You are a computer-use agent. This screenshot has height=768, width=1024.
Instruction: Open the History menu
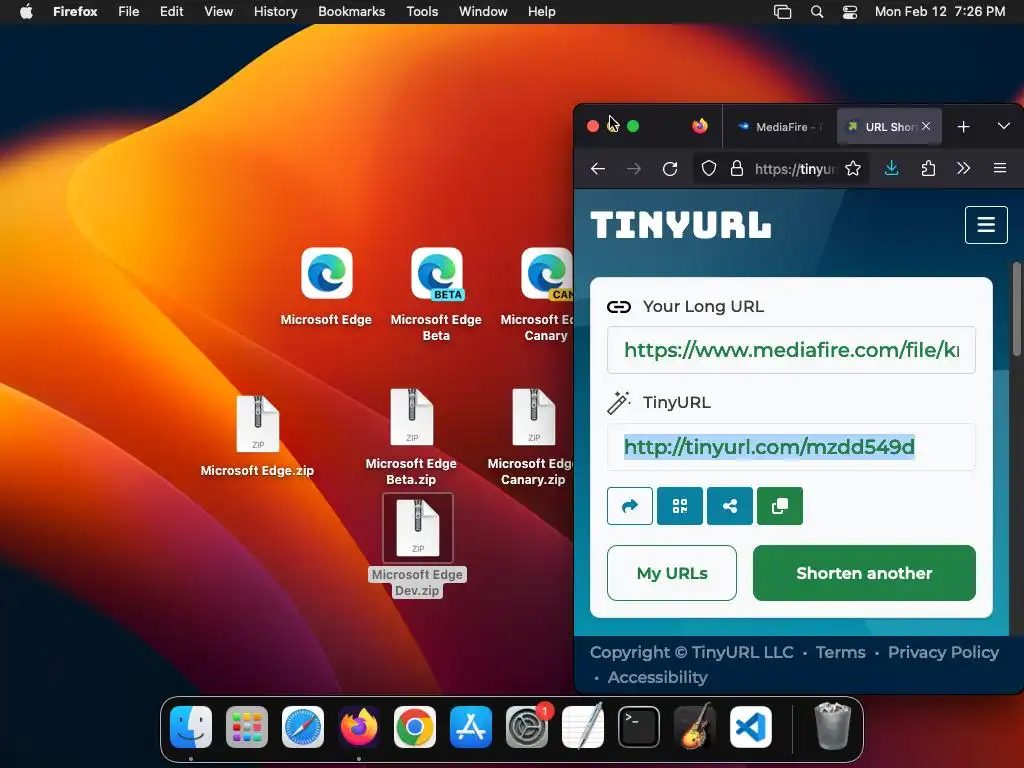point(276,12)
